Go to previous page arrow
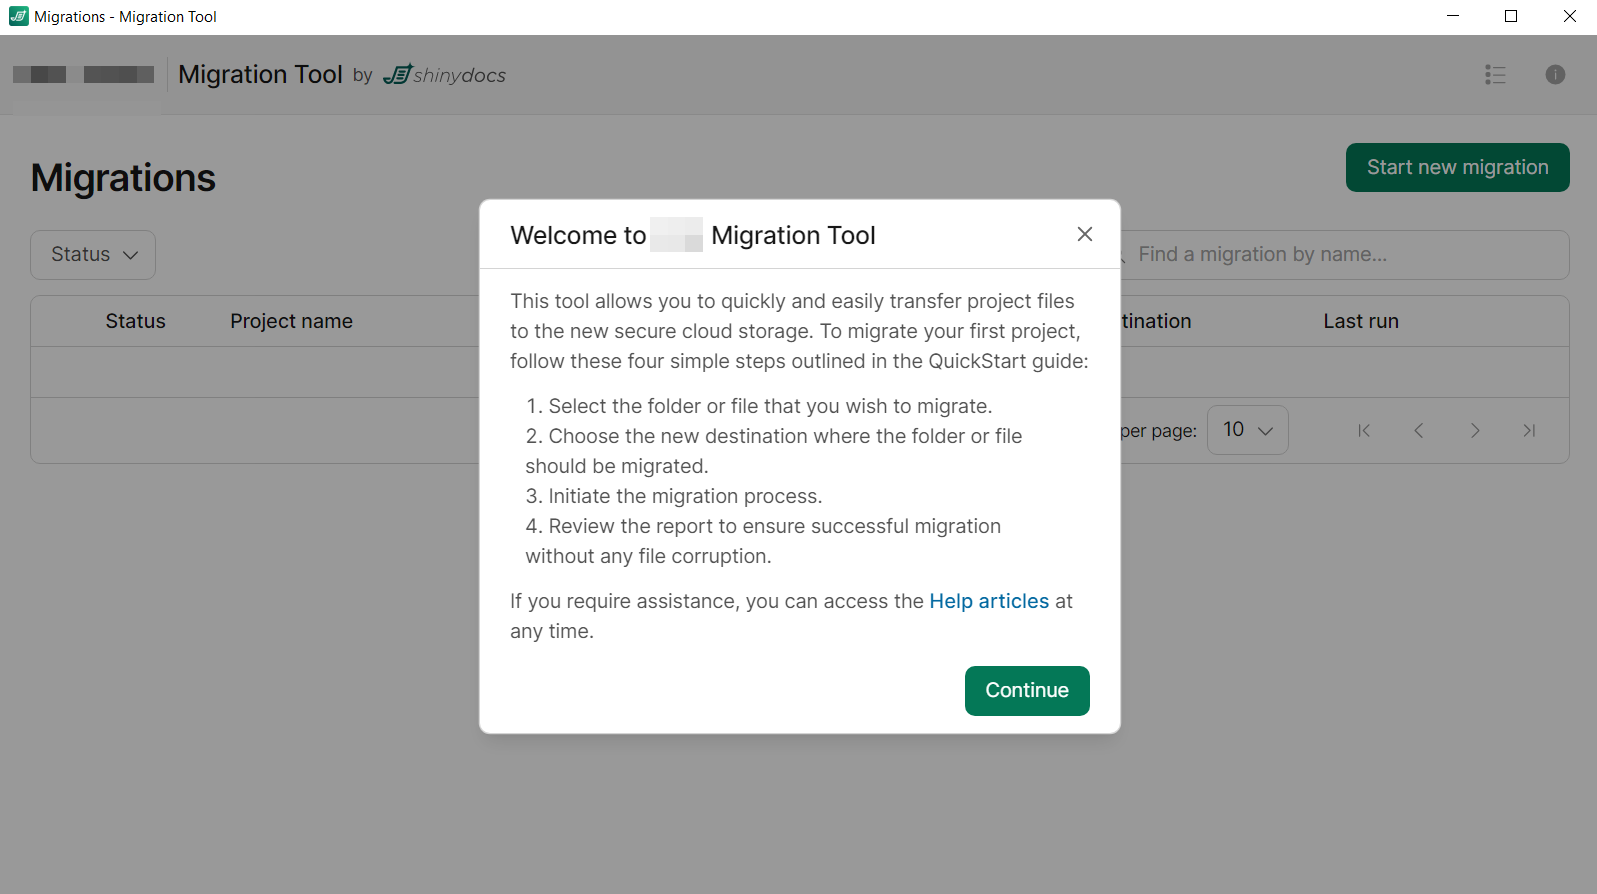This screenshot has height=894, width=1597. click(1418, 431)
